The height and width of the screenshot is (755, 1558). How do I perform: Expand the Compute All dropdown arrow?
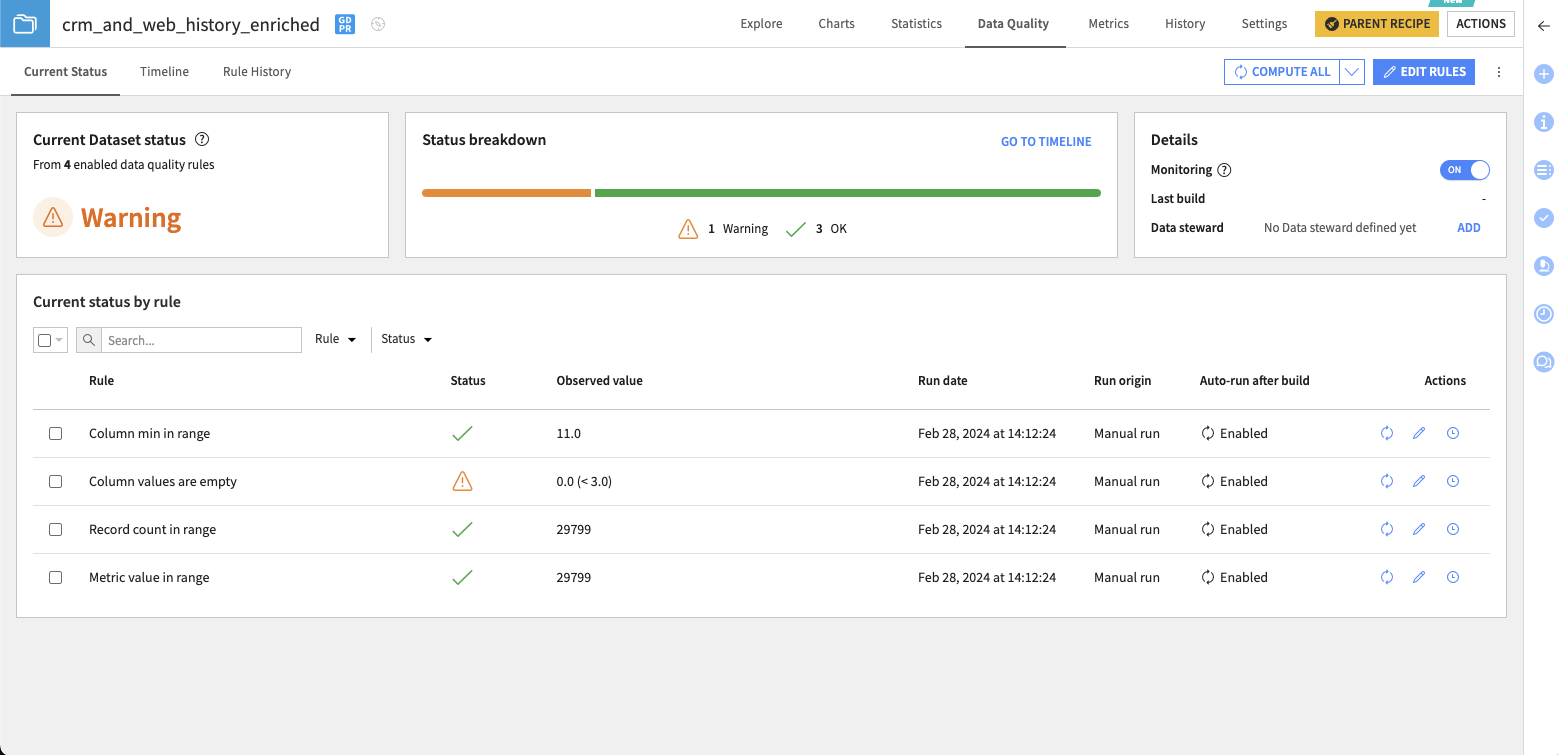click(1352, 71)
